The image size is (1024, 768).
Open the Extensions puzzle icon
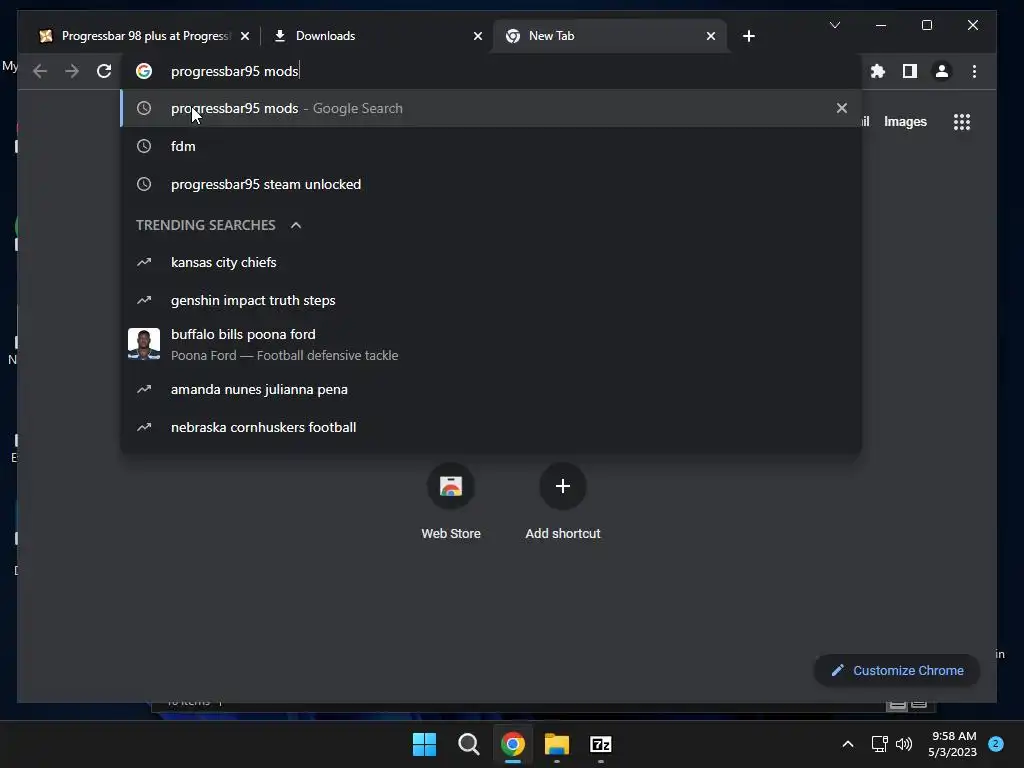(878, 71)
